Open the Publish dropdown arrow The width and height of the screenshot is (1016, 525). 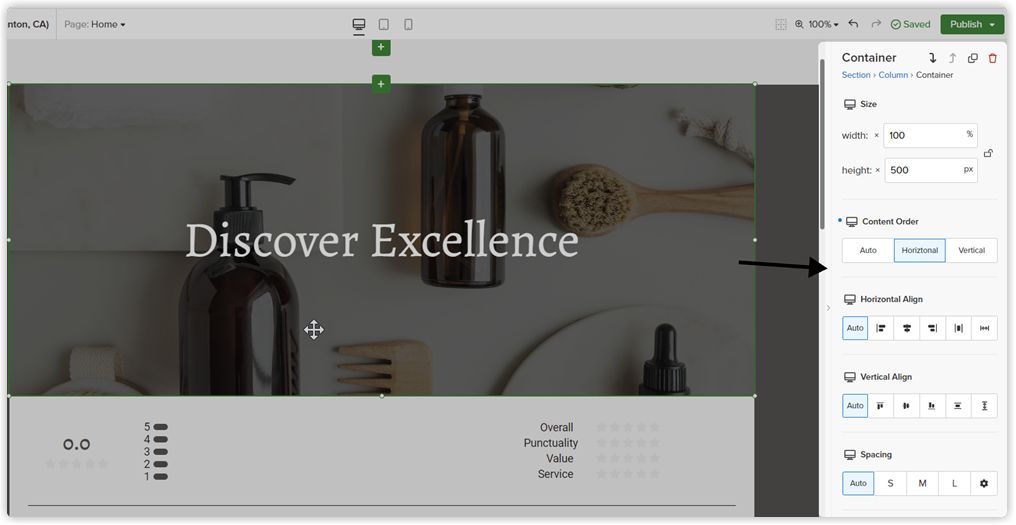tap(993, 25)
